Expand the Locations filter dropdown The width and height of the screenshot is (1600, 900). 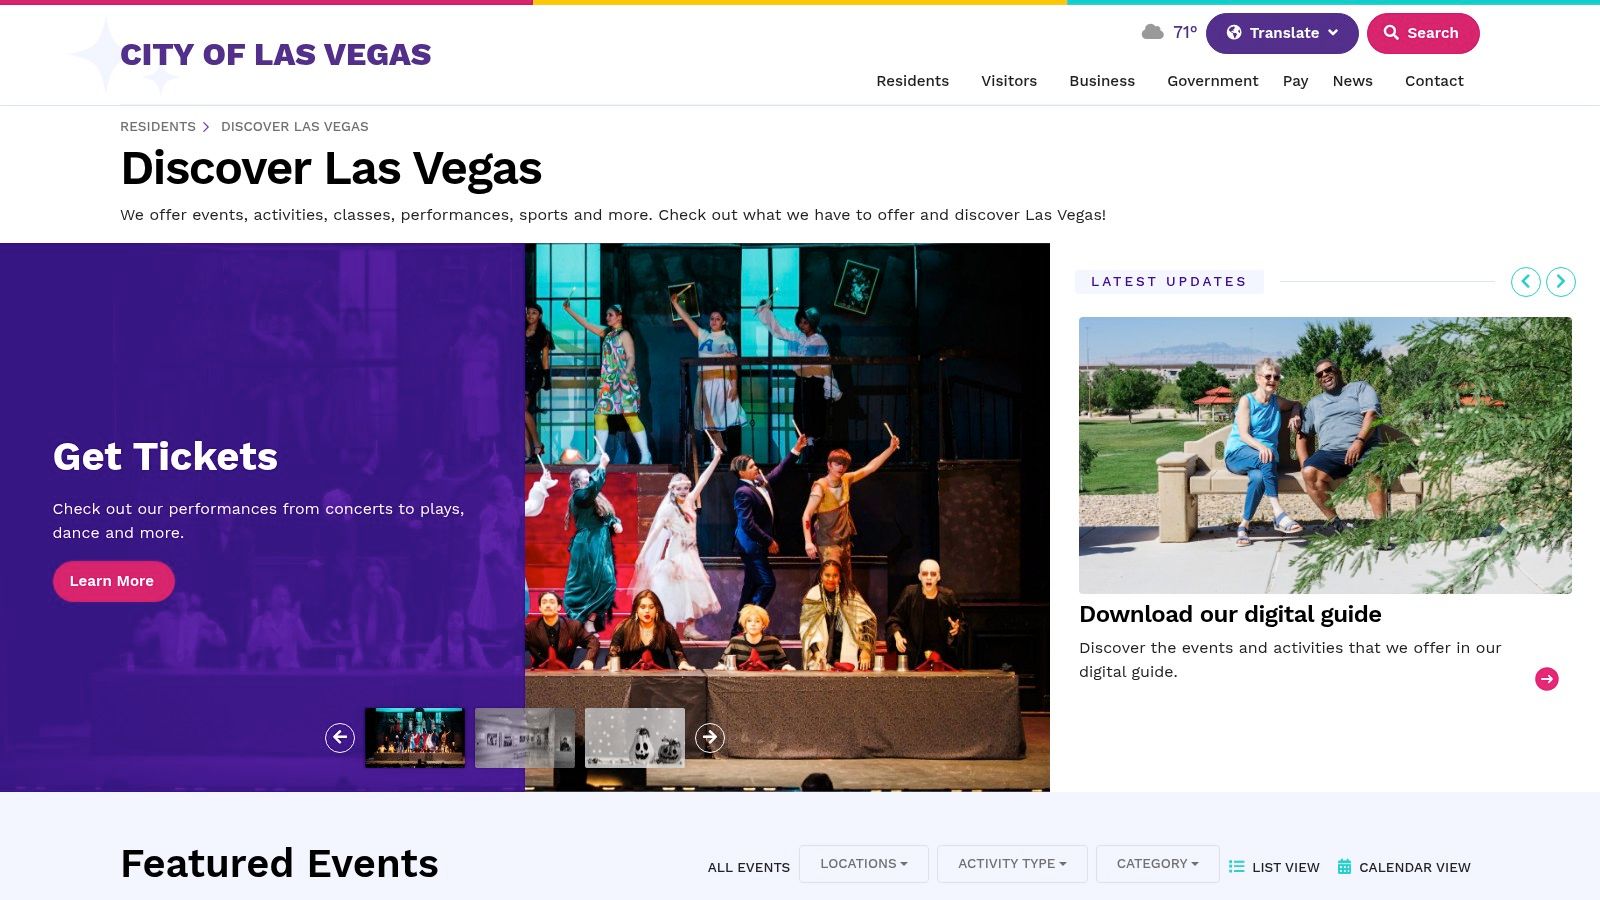(864, 864)
